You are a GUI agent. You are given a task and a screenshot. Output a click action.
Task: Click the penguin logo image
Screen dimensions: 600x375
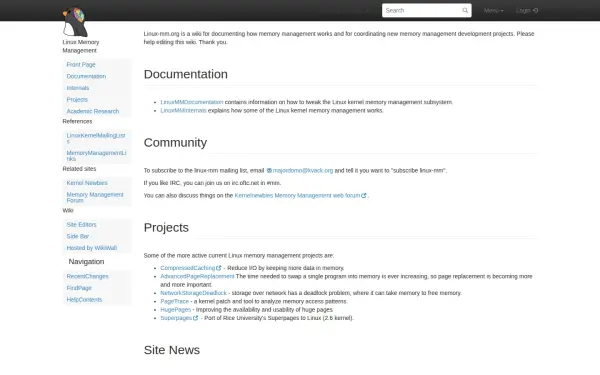pos(75,21)
